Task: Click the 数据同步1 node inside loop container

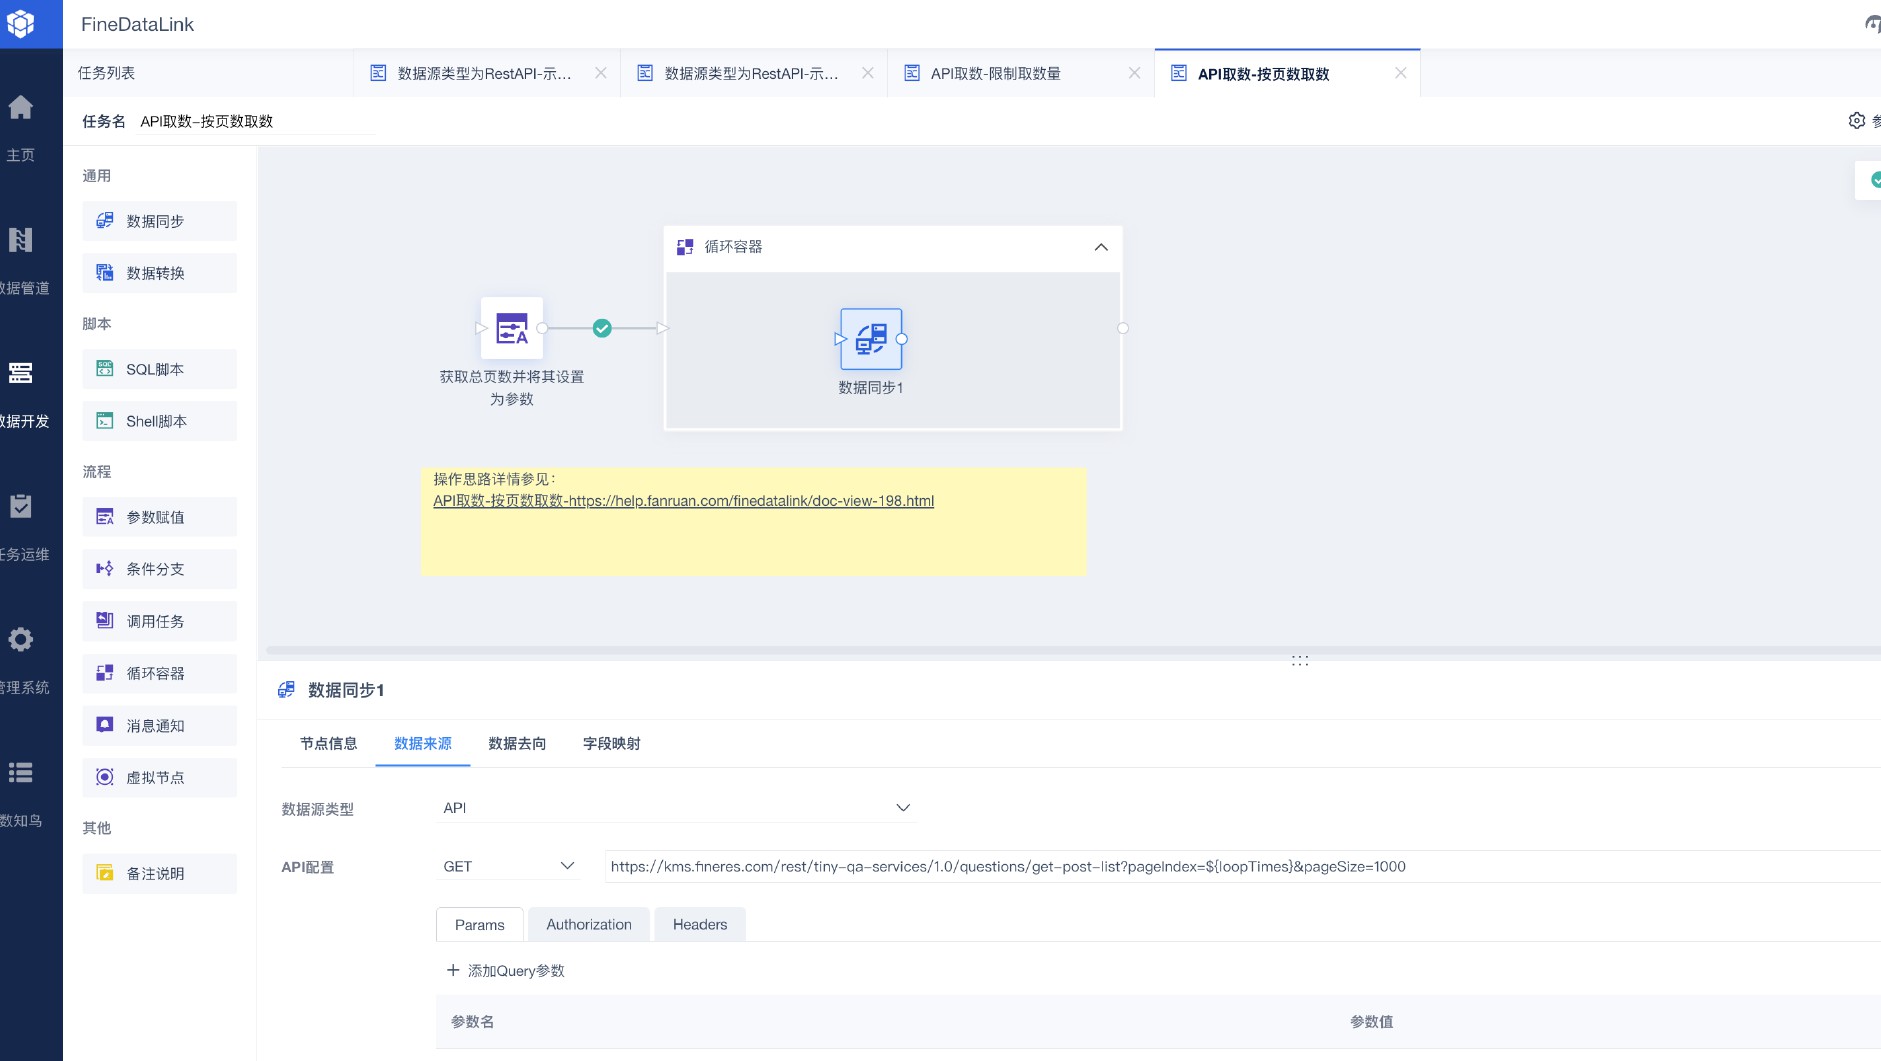Action: coord(871,339)
